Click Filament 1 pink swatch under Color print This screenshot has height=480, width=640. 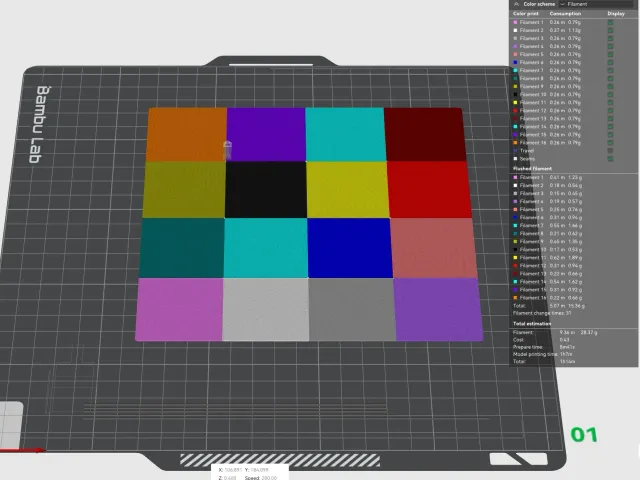click(515, 22)
